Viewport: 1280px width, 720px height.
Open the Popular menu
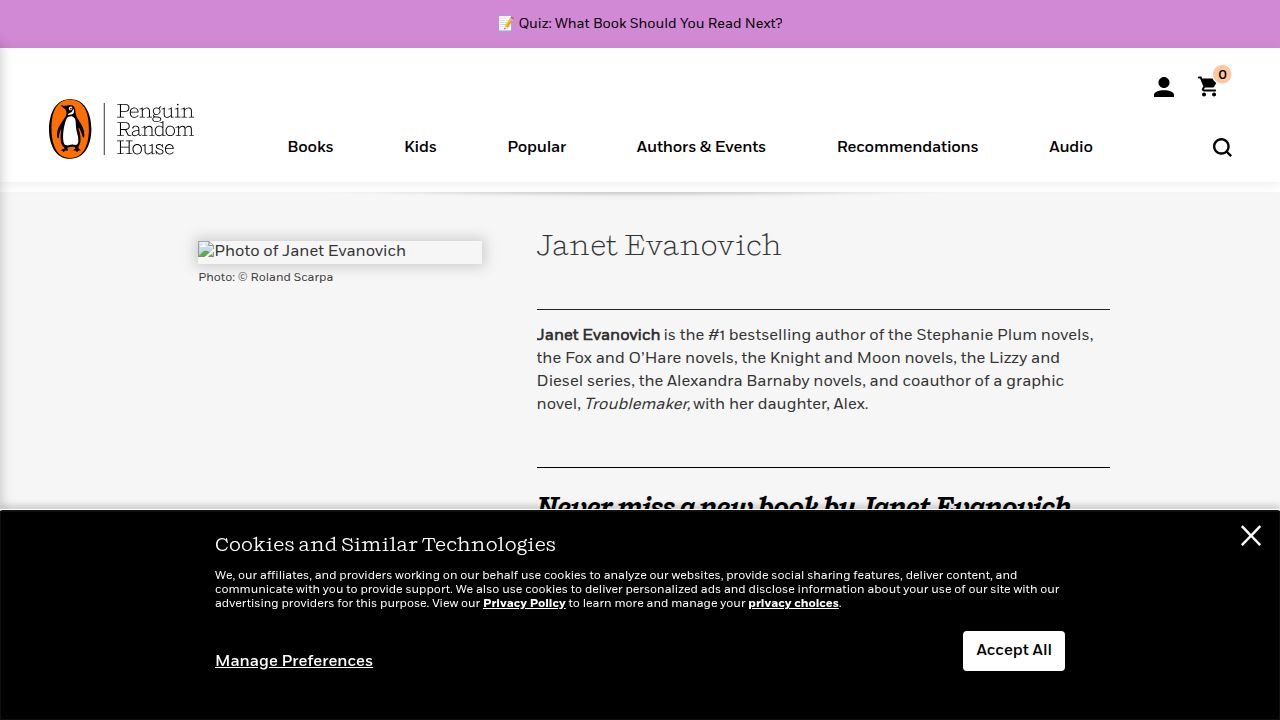pos(537,147)
